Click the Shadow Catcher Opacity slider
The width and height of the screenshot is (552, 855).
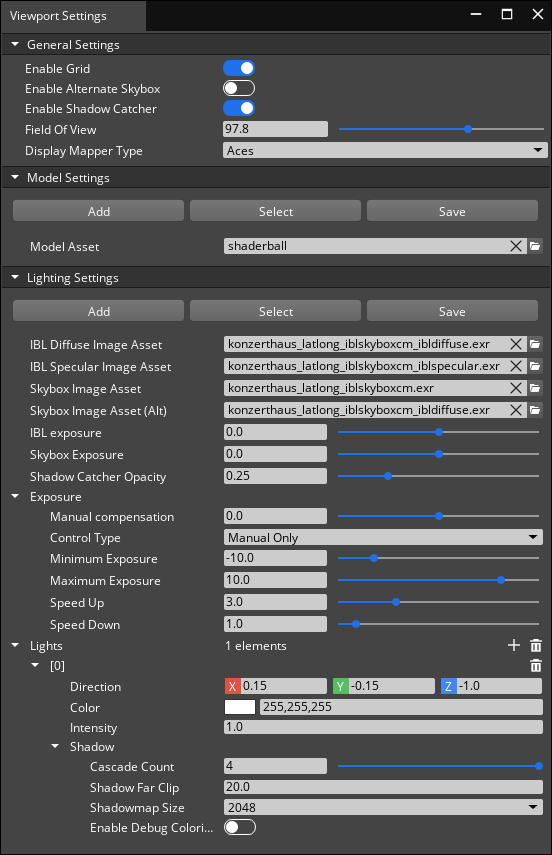pos(439,476)
